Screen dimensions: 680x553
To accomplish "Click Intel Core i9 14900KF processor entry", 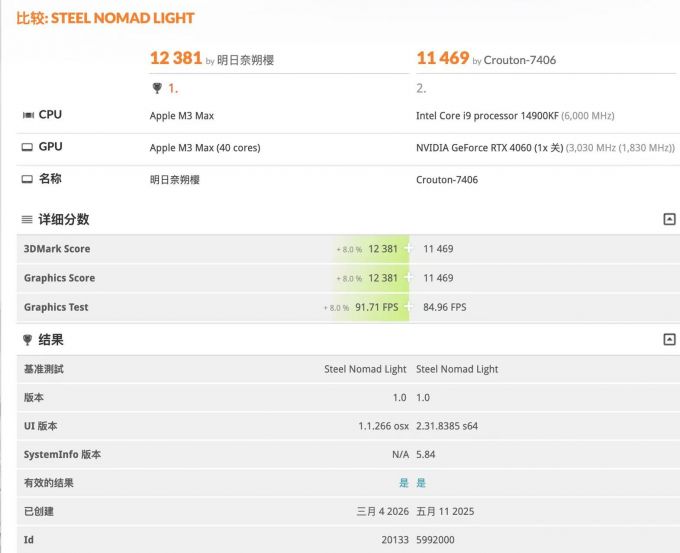I will point(487,116).
